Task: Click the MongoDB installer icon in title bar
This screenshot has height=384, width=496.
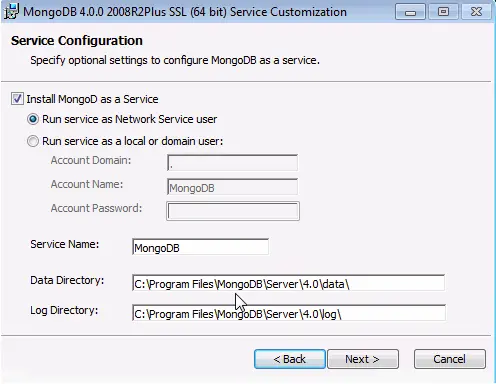Action: click(12, 11)
